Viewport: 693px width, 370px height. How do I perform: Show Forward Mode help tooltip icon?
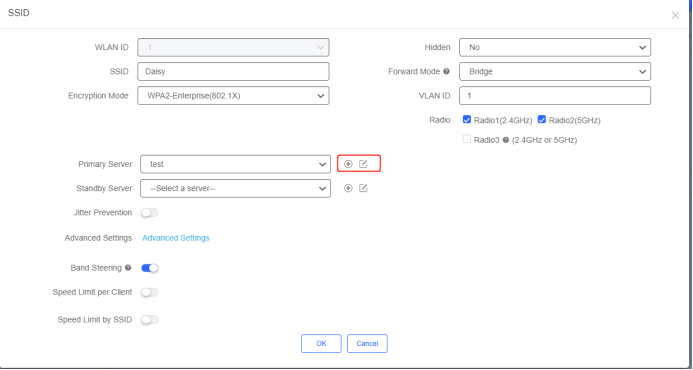[446, 71]
